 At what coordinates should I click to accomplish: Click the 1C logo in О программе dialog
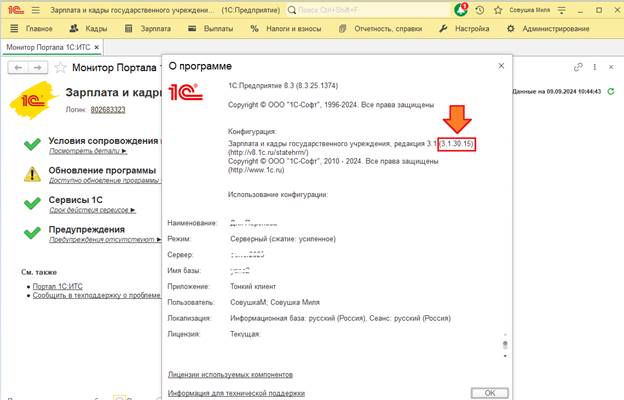(x=185, y=92)
